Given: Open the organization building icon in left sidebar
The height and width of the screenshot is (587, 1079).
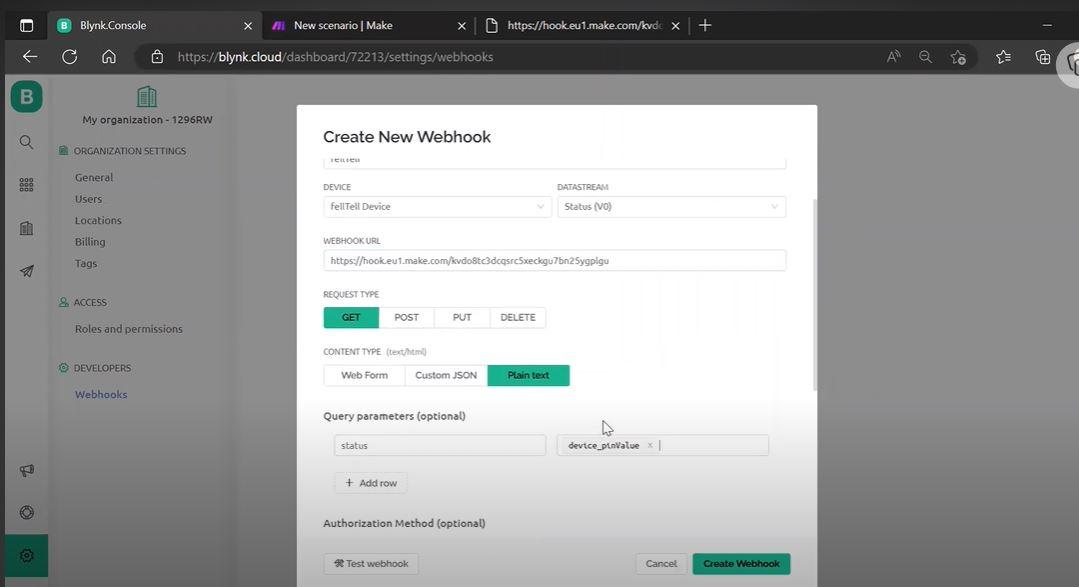Looking at the screenshot, I should pos(26,228).
